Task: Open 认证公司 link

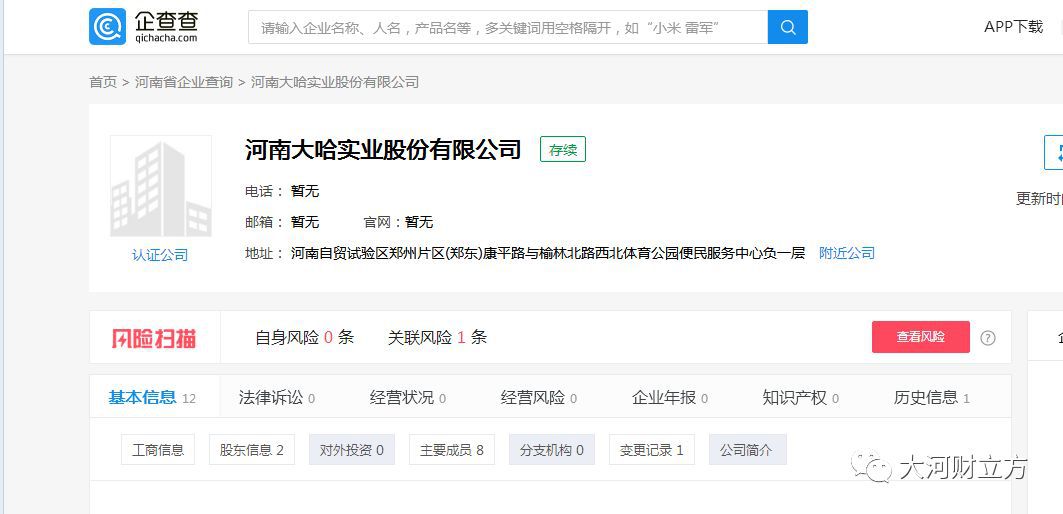Action: (x=160, y=256)
